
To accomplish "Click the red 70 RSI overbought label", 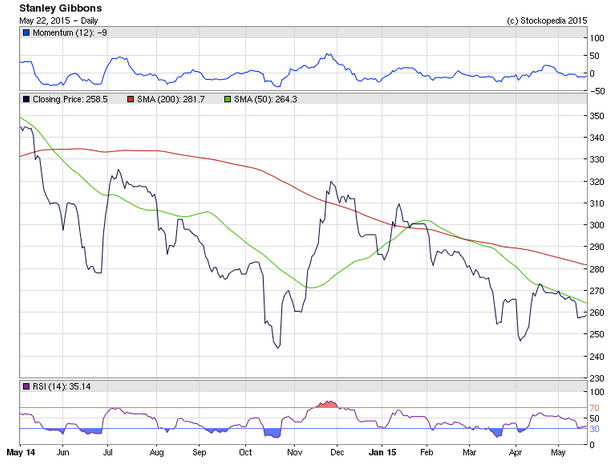I will tap(594, 408).
